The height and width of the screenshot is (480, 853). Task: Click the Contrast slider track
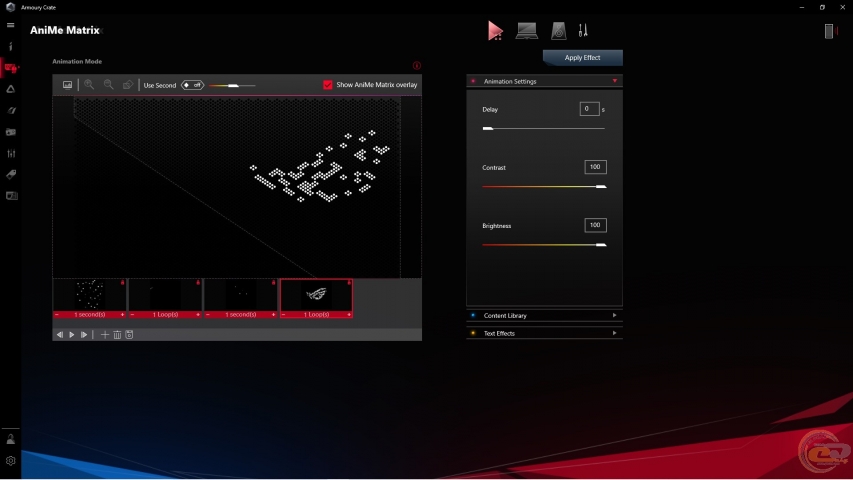[x=544, y=187]
